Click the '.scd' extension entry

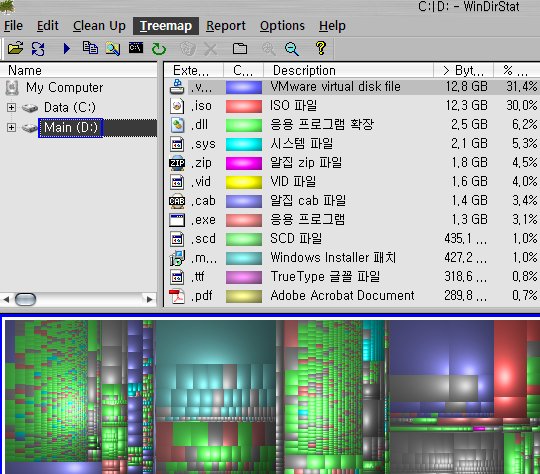coord(203,239)
